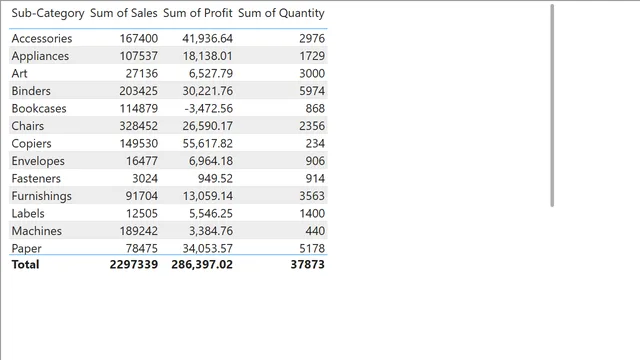
Task: Click Appliances profit 18,138.01
Action: (207, 56)
